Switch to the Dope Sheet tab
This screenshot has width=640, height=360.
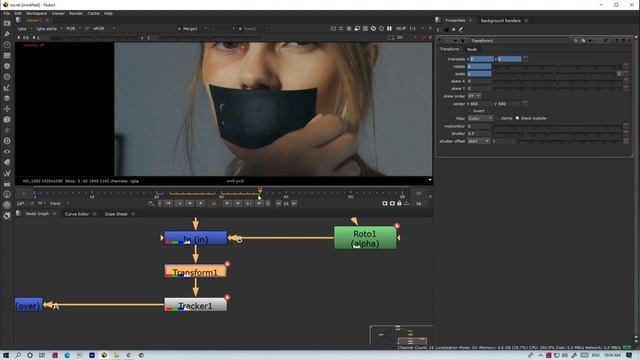pyautogui.click(x=116, y=214)
